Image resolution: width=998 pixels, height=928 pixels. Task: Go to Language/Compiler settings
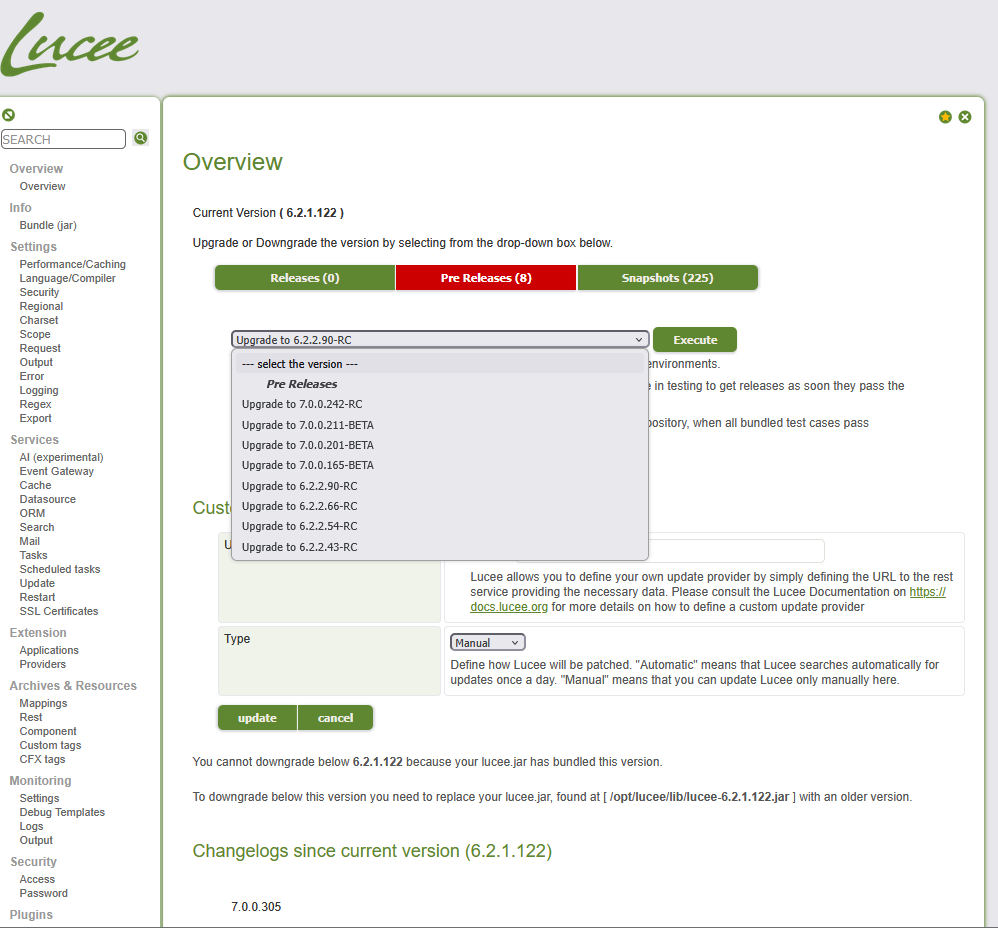pyautogui.click(x=67, y=278)
